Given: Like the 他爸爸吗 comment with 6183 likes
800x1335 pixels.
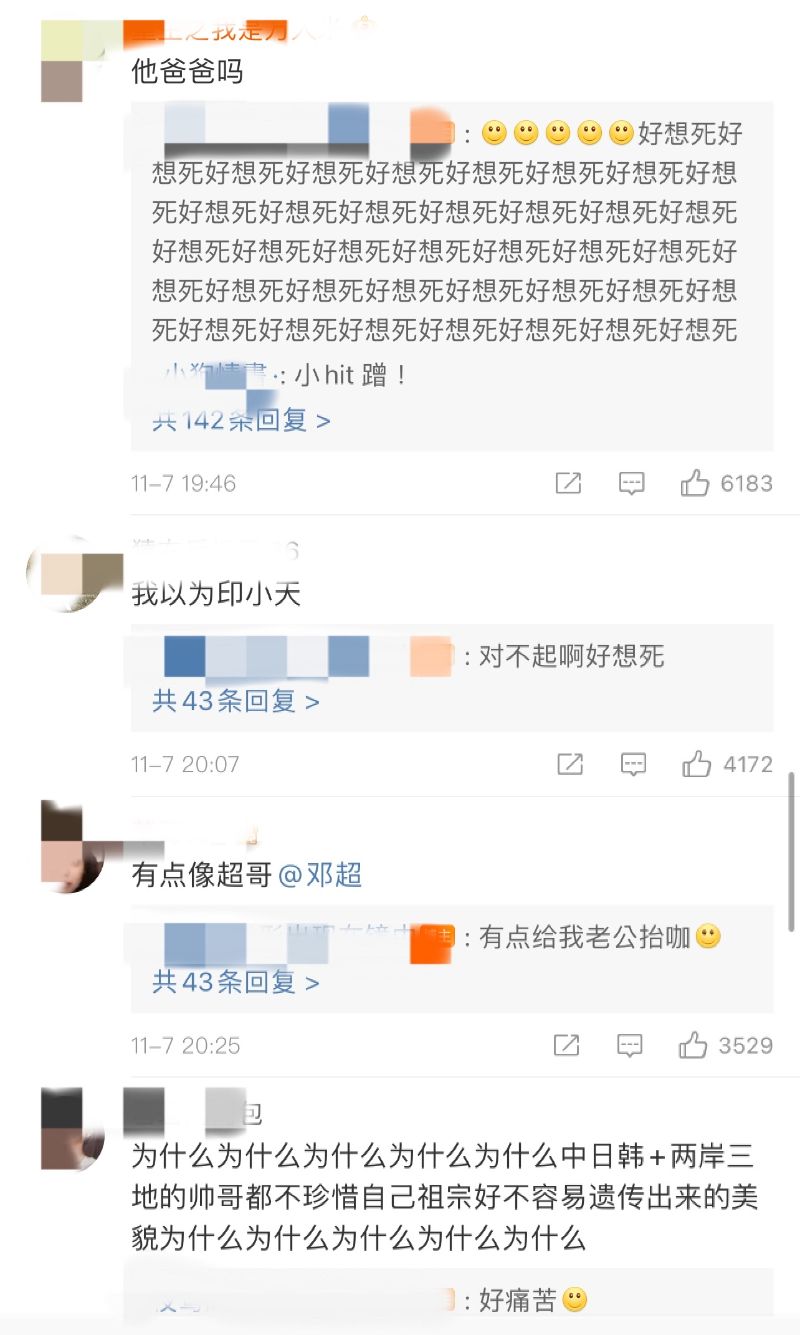Looking at the screenshot, I should 695,484.
